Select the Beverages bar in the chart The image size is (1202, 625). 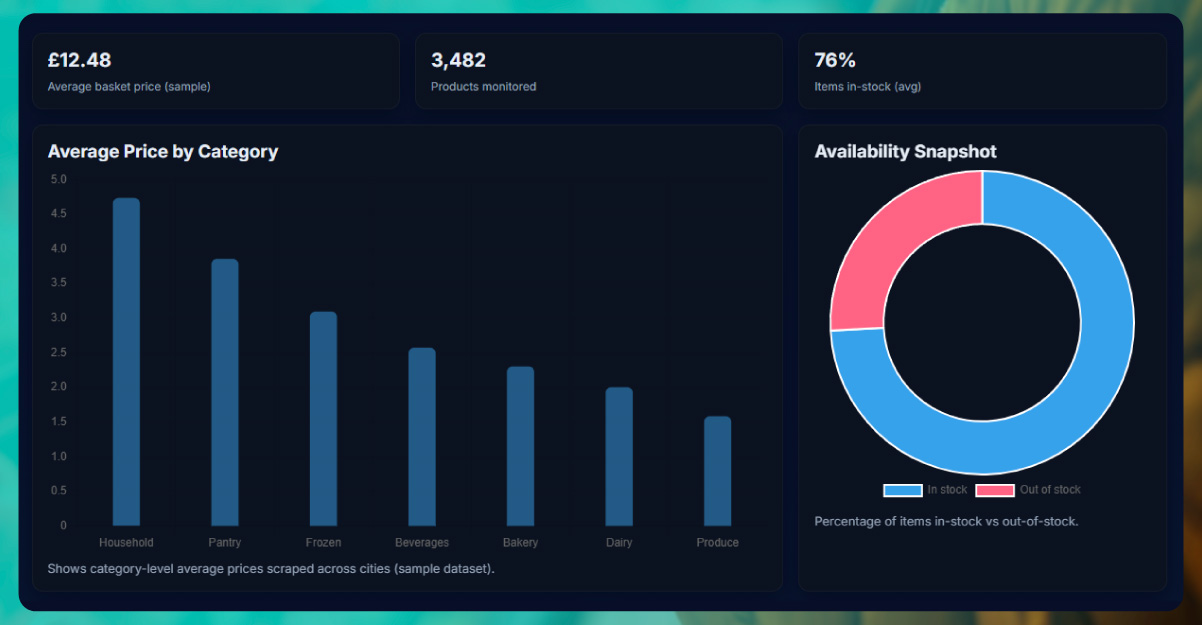(x=422, y=436)
